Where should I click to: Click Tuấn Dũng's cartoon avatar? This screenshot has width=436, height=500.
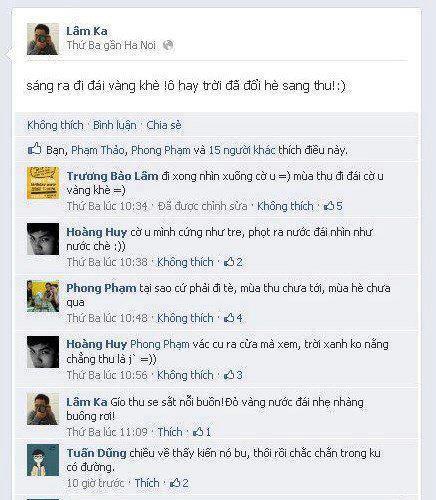[43, 460]
